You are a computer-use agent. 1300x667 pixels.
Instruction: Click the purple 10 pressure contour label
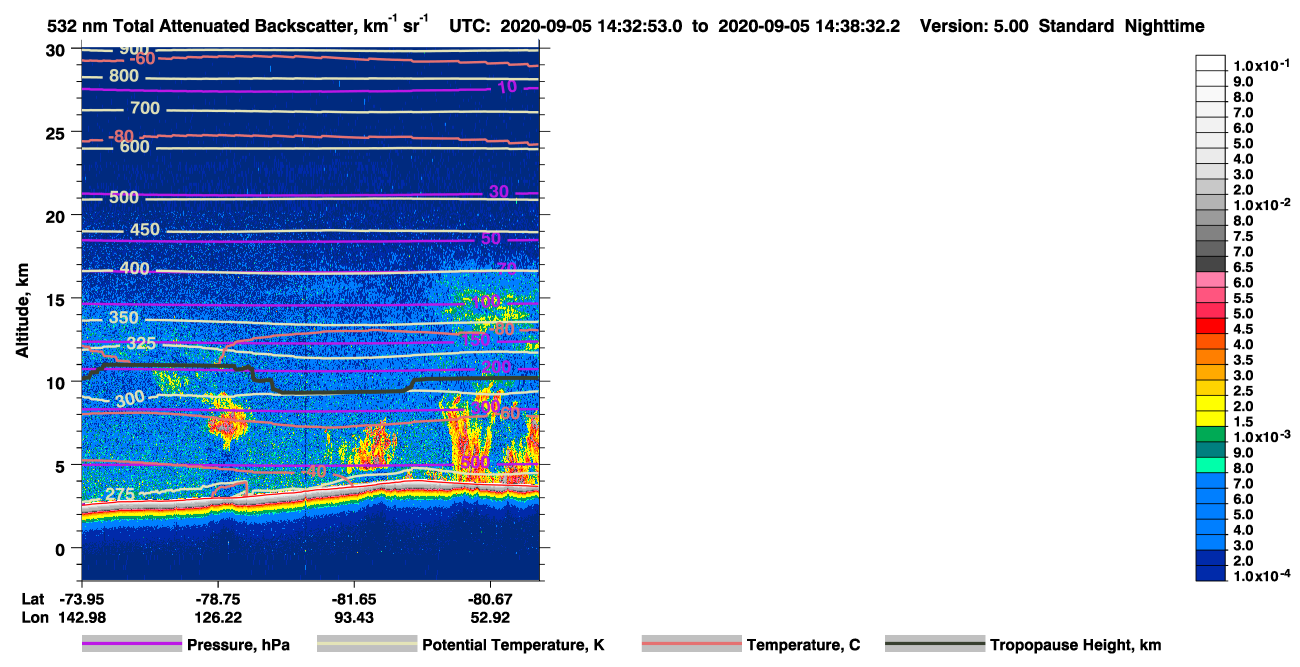pos(507,87)
